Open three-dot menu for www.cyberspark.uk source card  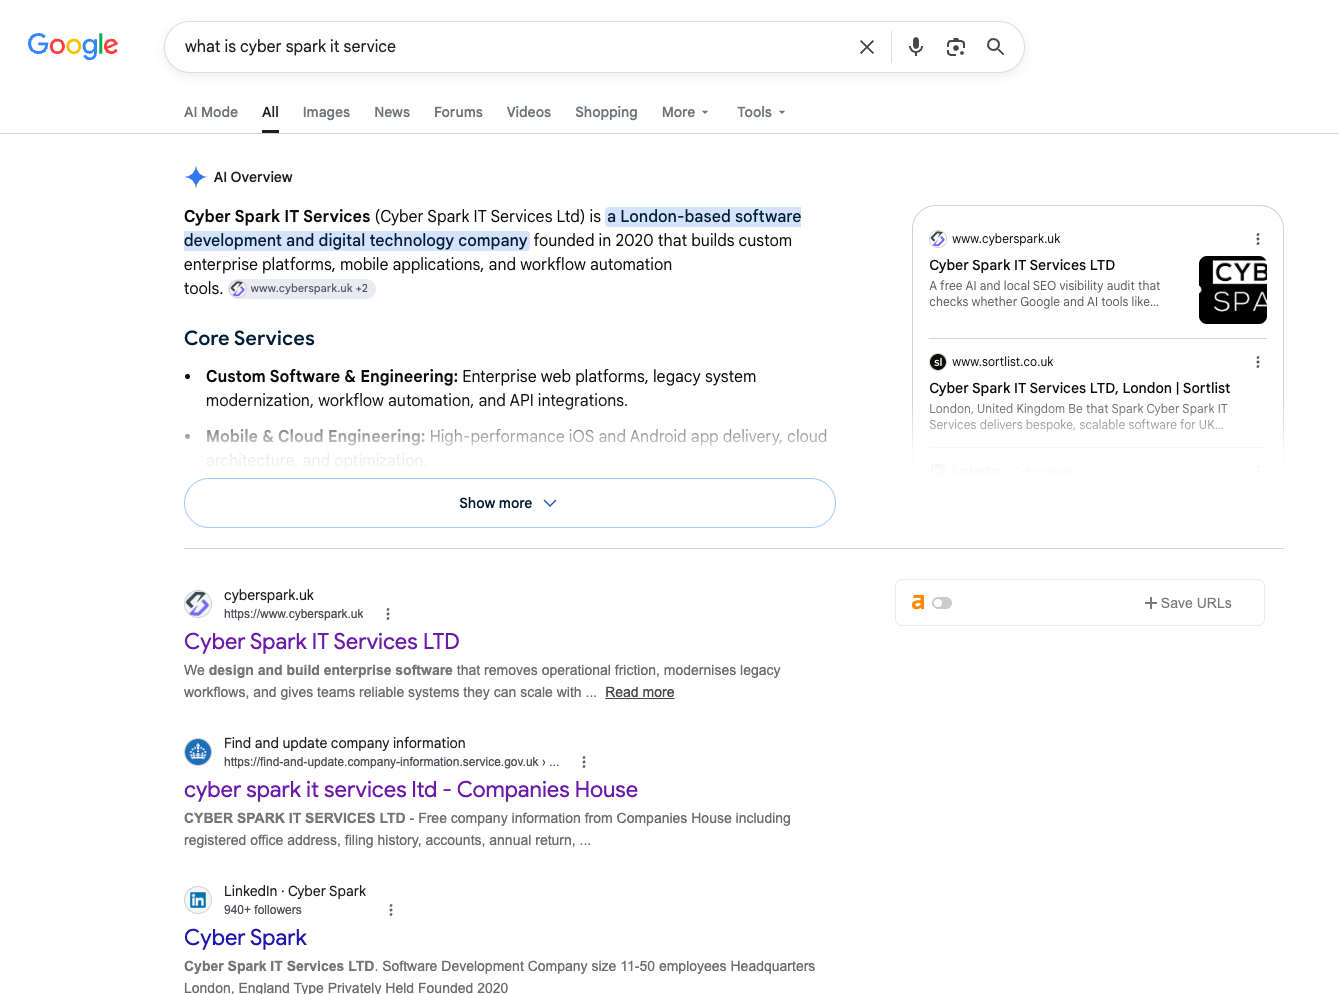pyautogui.click(x=1258, y=239)
